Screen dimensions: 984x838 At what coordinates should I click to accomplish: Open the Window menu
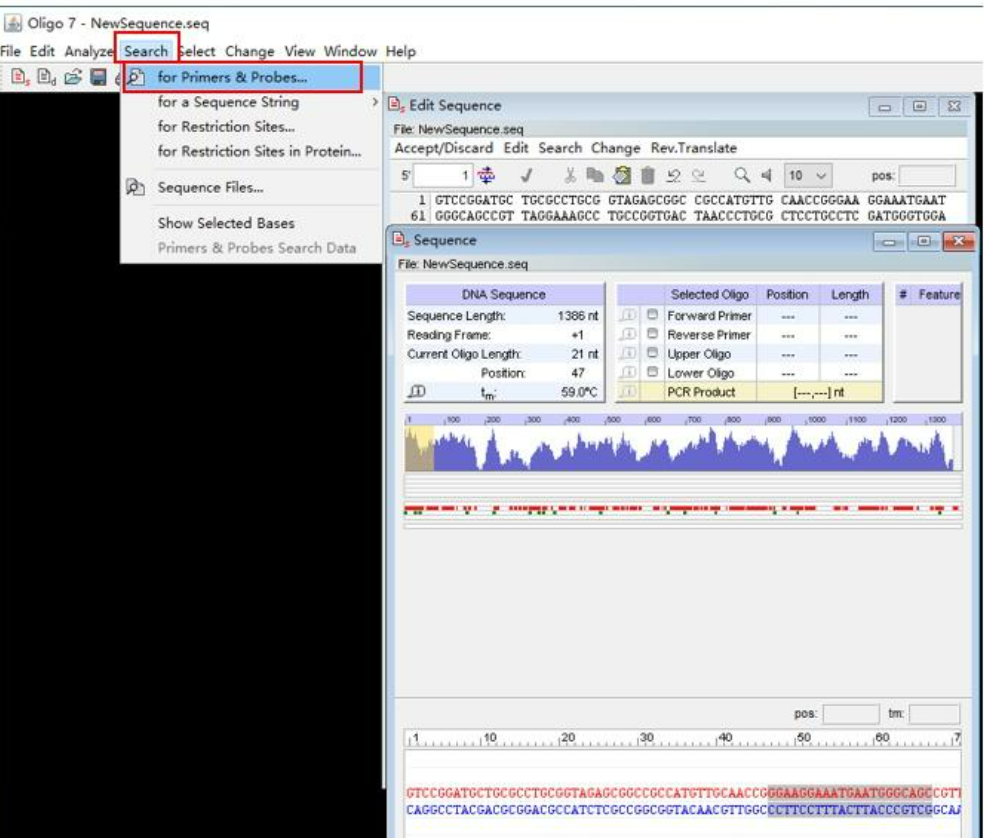[x=350, y=51]
